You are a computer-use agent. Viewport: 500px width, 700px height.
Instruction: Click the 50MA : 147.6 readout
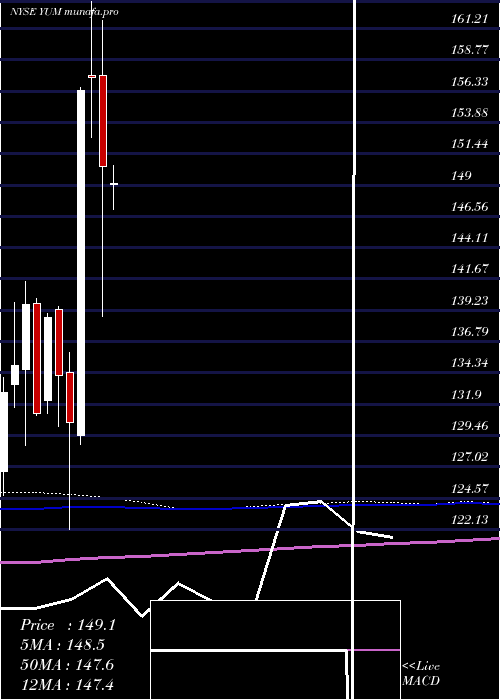pos(67,665)
